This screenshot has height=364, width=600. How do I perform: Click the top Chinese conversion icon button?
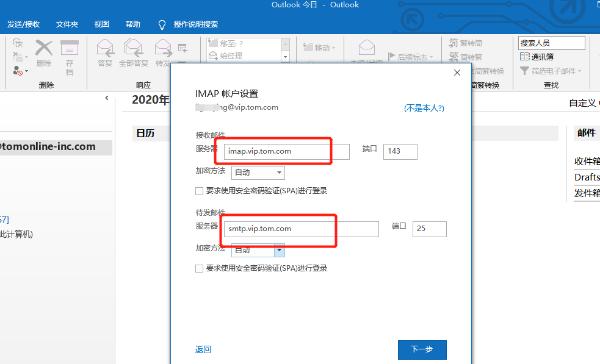click(466, 43)
